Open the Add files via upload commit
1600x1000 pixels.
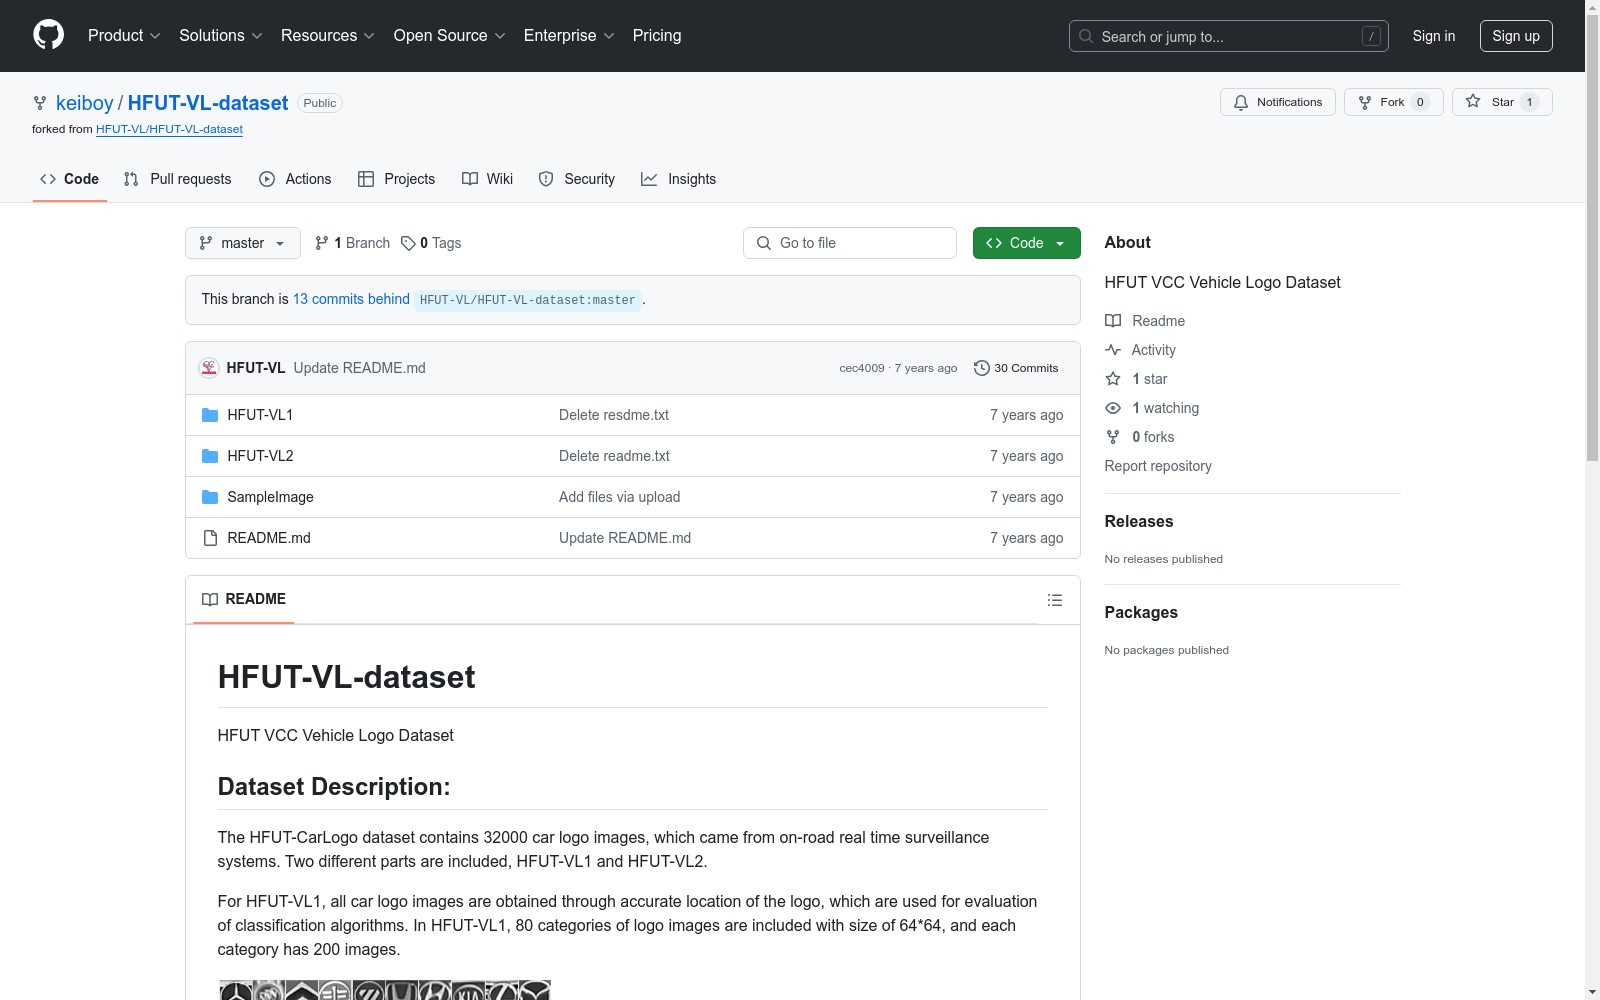619,497
